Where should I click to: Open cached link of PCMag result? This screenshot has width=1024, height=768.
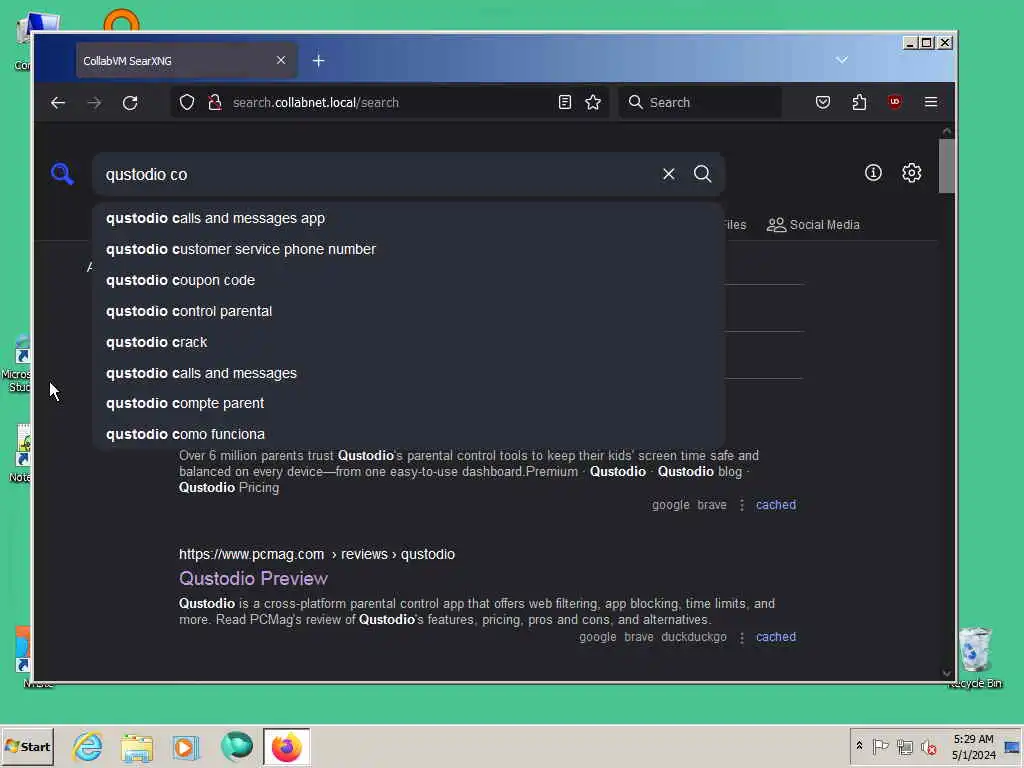click(776, 637)
